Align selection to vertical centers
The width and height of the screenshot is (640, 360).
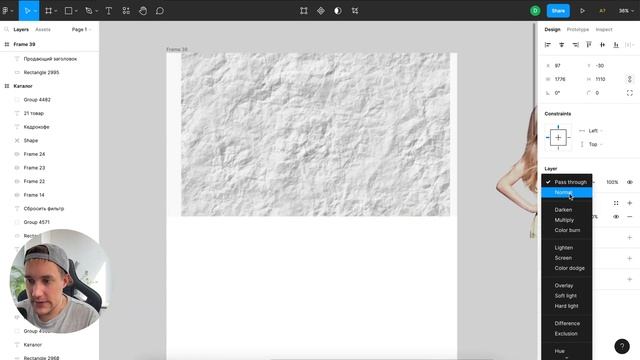click(602, 45)
